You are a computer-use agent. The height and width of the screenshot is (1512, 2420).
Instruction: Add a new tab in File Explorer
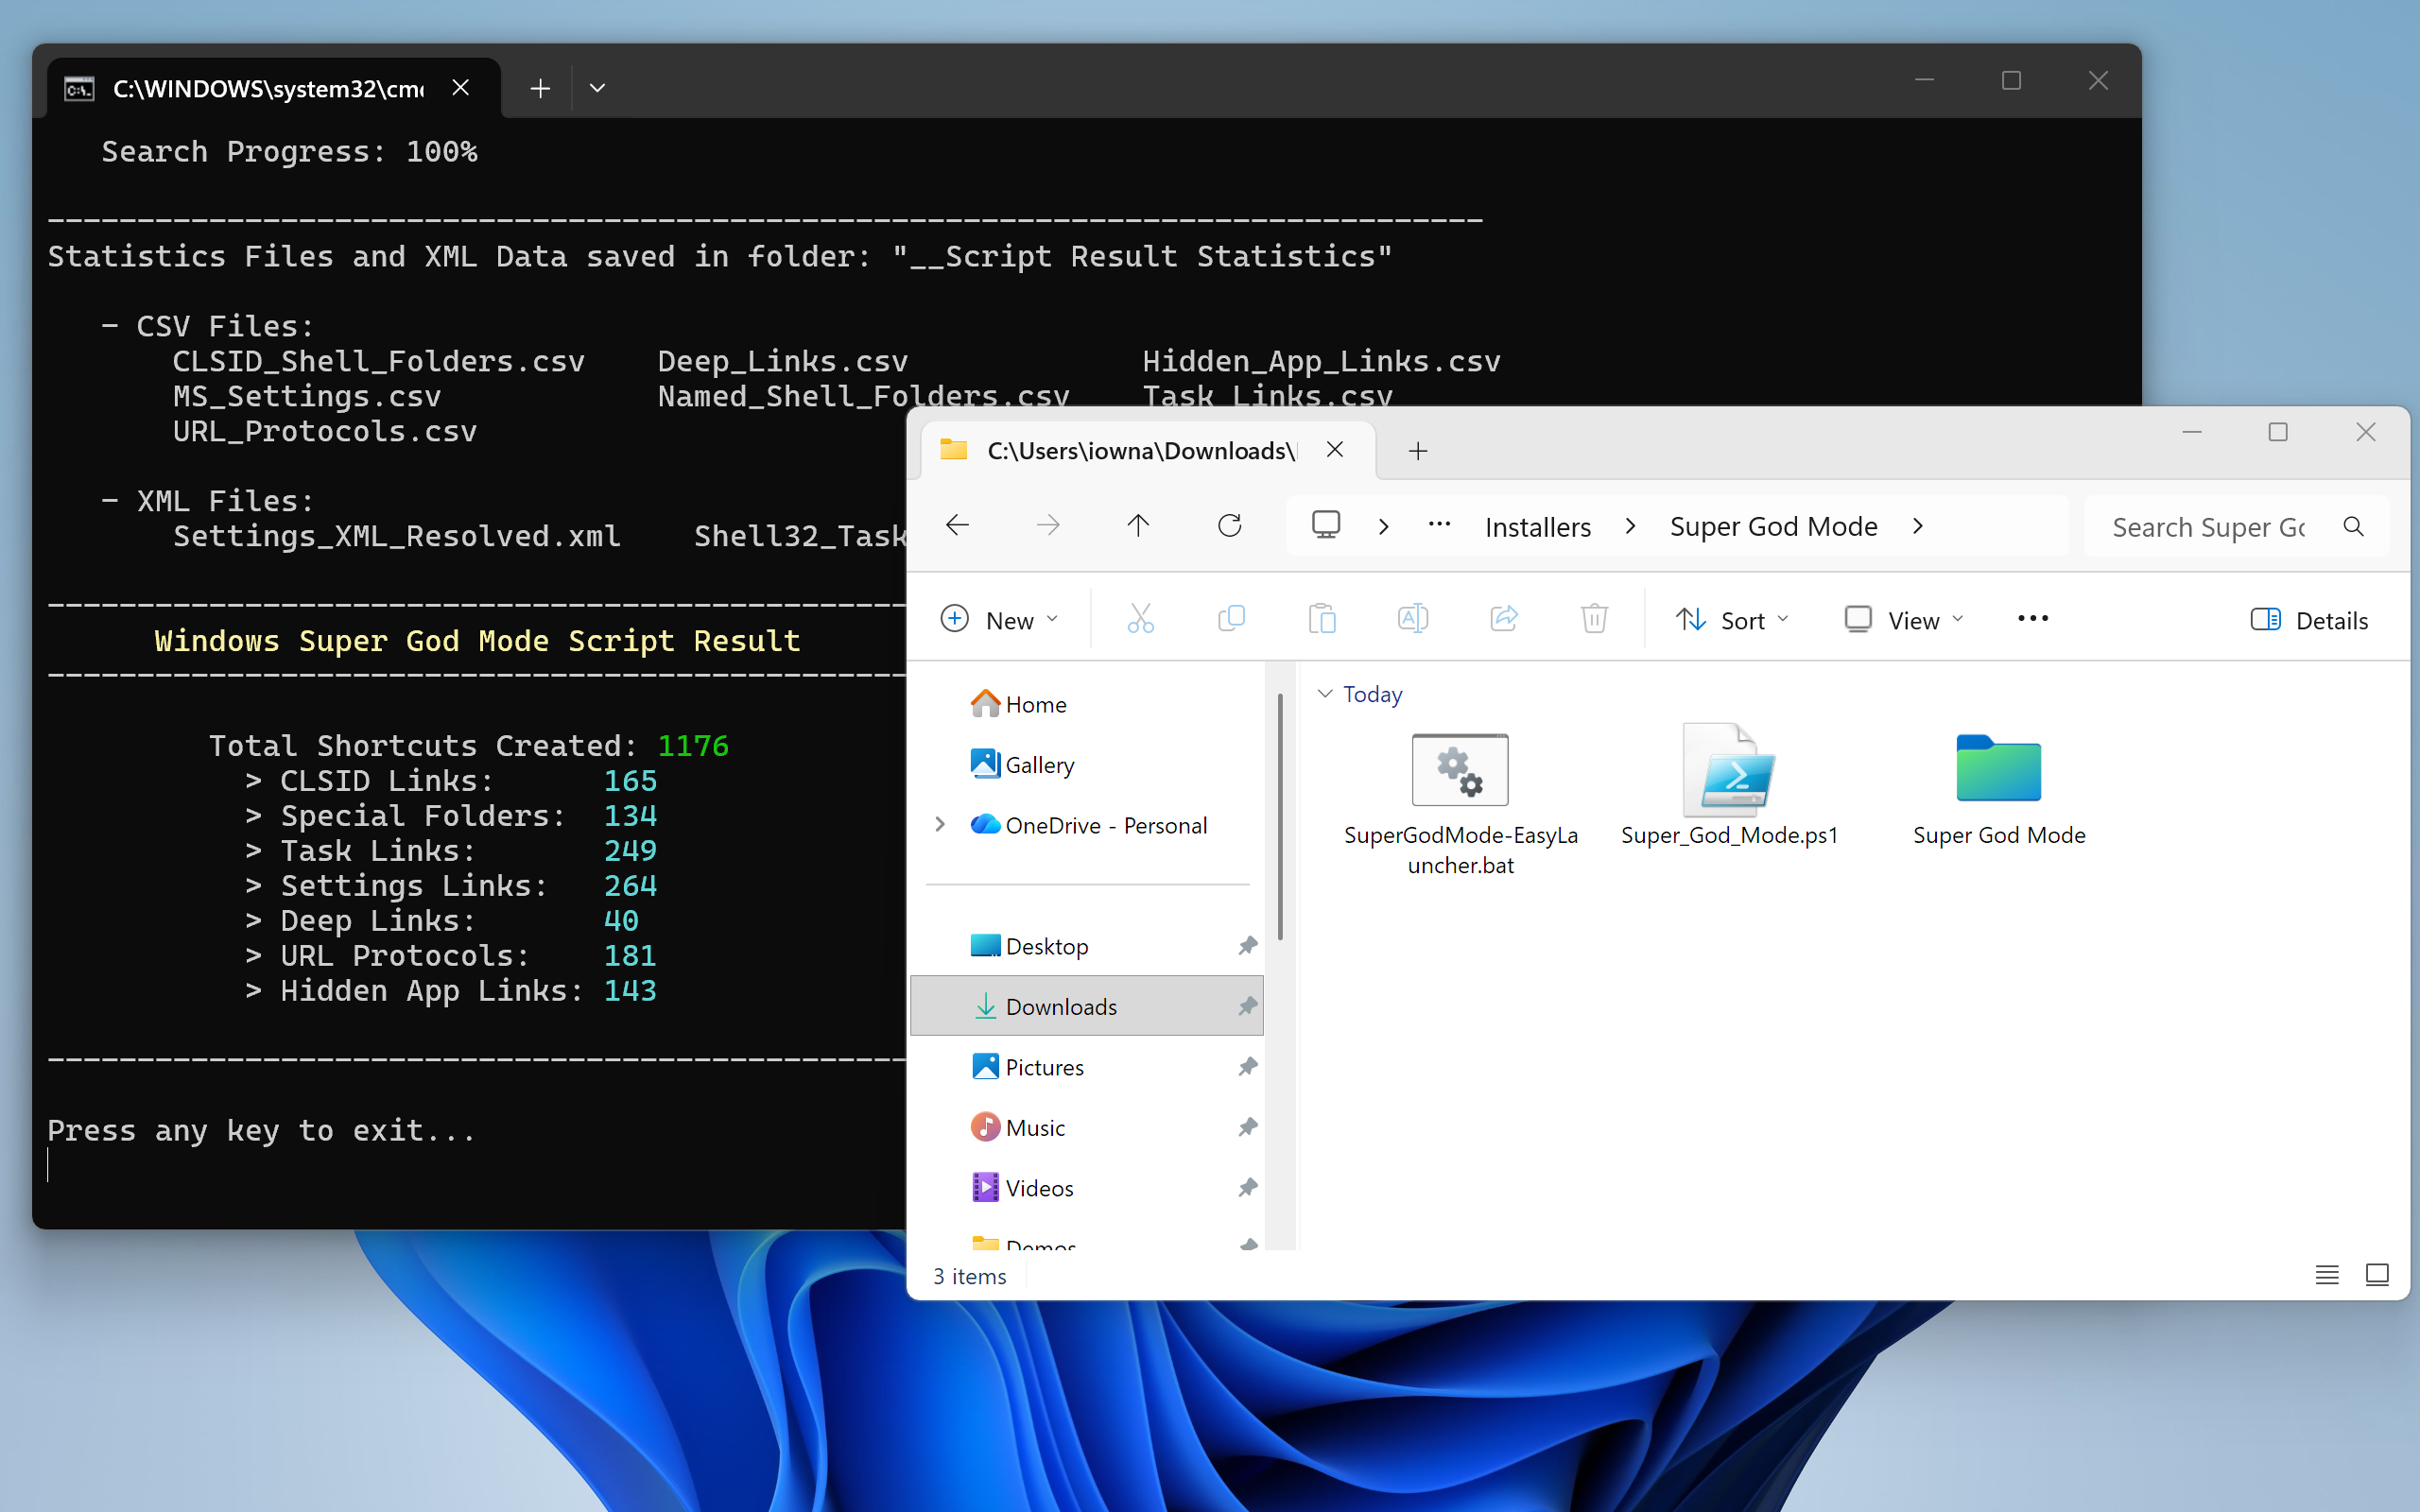pos(1418,451)
